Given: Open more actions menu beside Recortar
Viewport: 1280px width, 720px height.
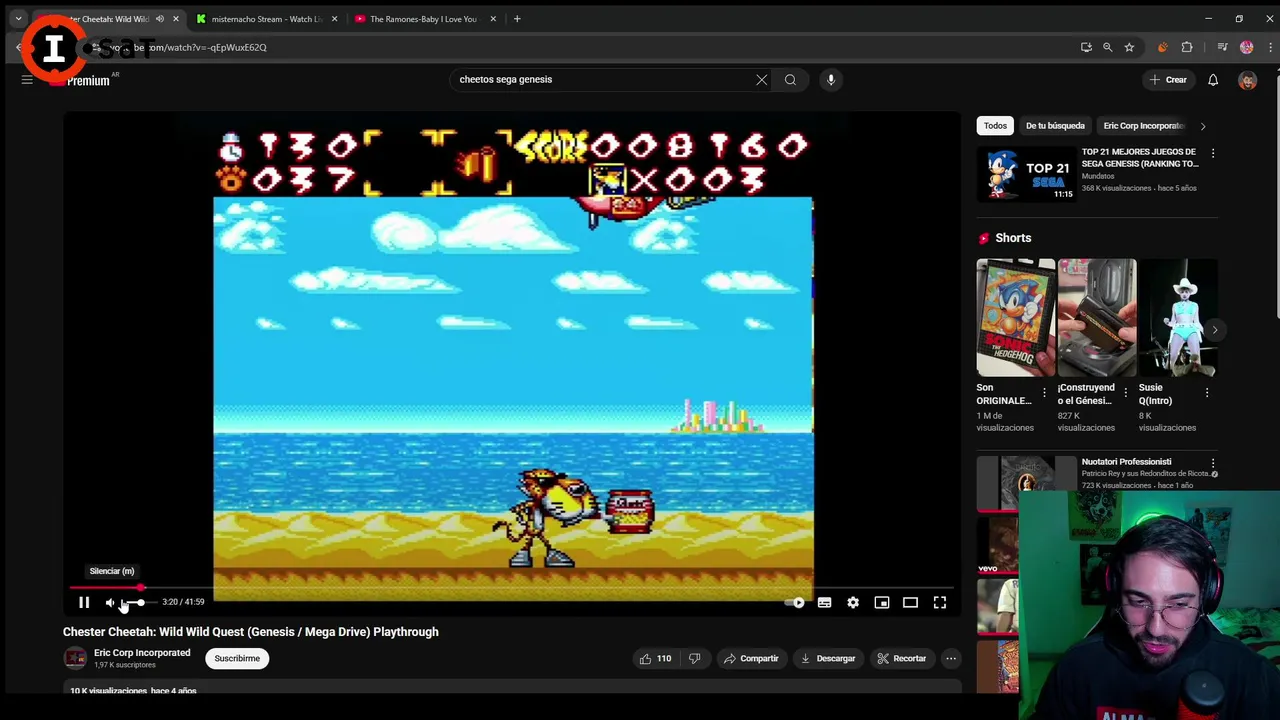Looking at the screenshot, I should pos(951,658).
